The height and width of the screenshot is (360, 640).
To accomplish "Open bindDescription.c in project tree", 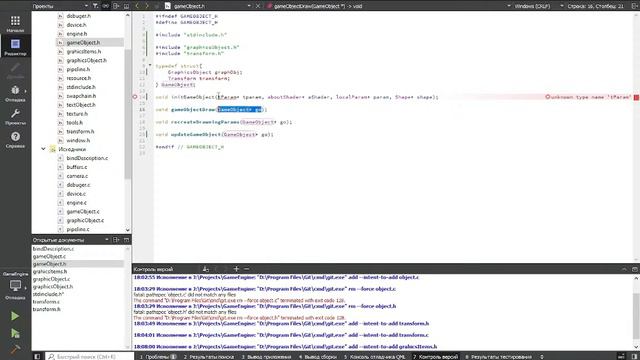I will pos(87,158).
